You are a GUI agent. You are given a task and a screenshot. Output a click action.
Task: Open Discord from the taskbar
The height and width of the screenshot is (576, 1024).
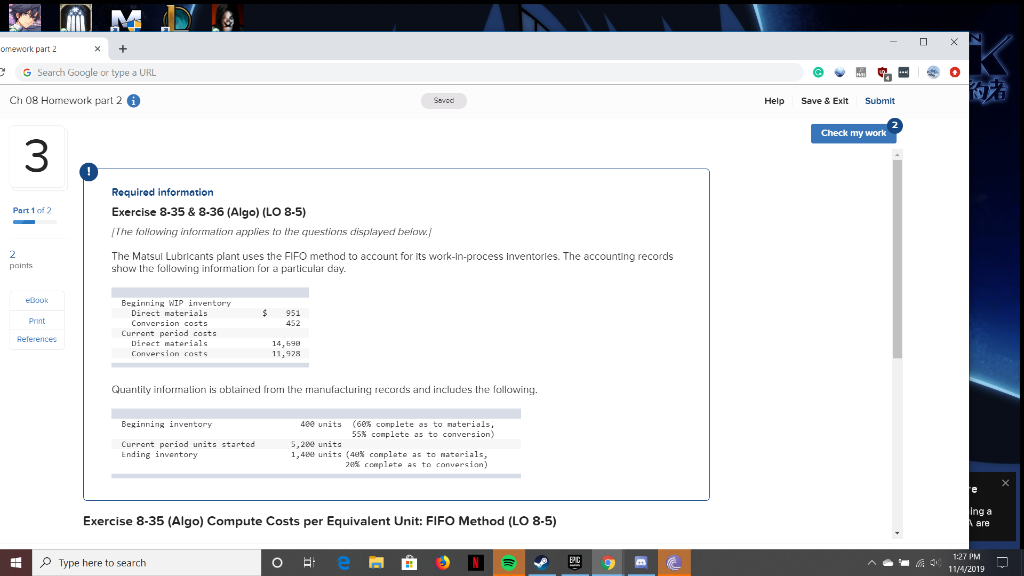pyautogui.click(x=640, y=562)
